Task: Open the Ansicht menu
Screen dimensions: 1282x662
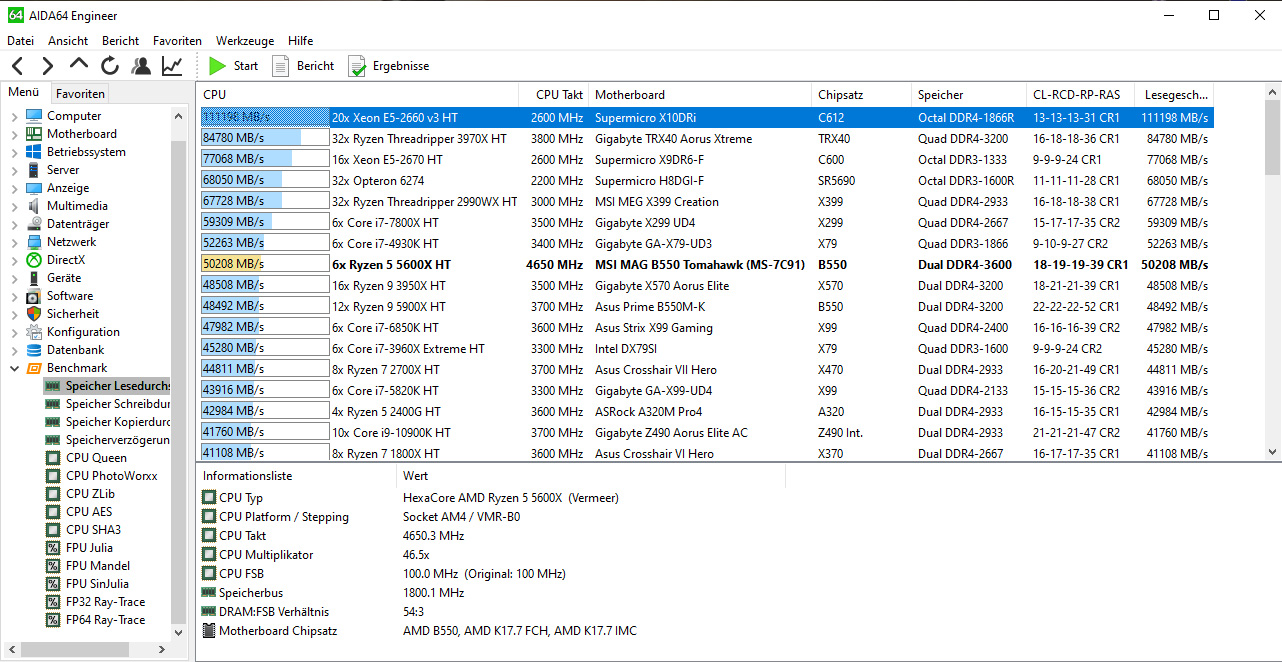Action: (x=68, y=41)
